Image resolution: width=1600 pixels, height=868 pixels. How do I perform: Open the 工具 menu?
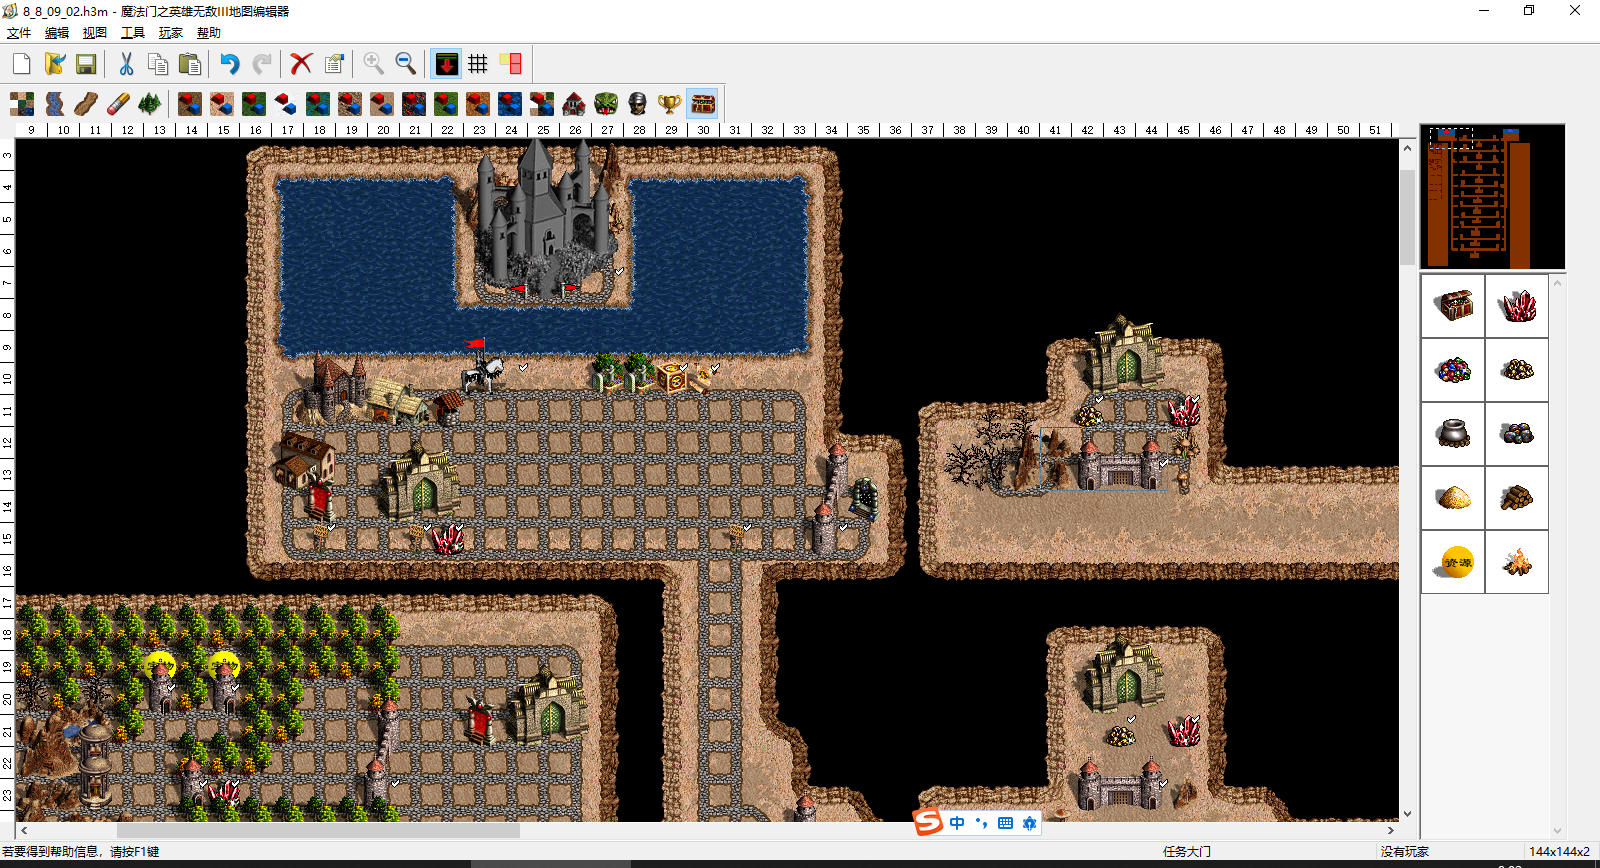click(x=133, y=33)
